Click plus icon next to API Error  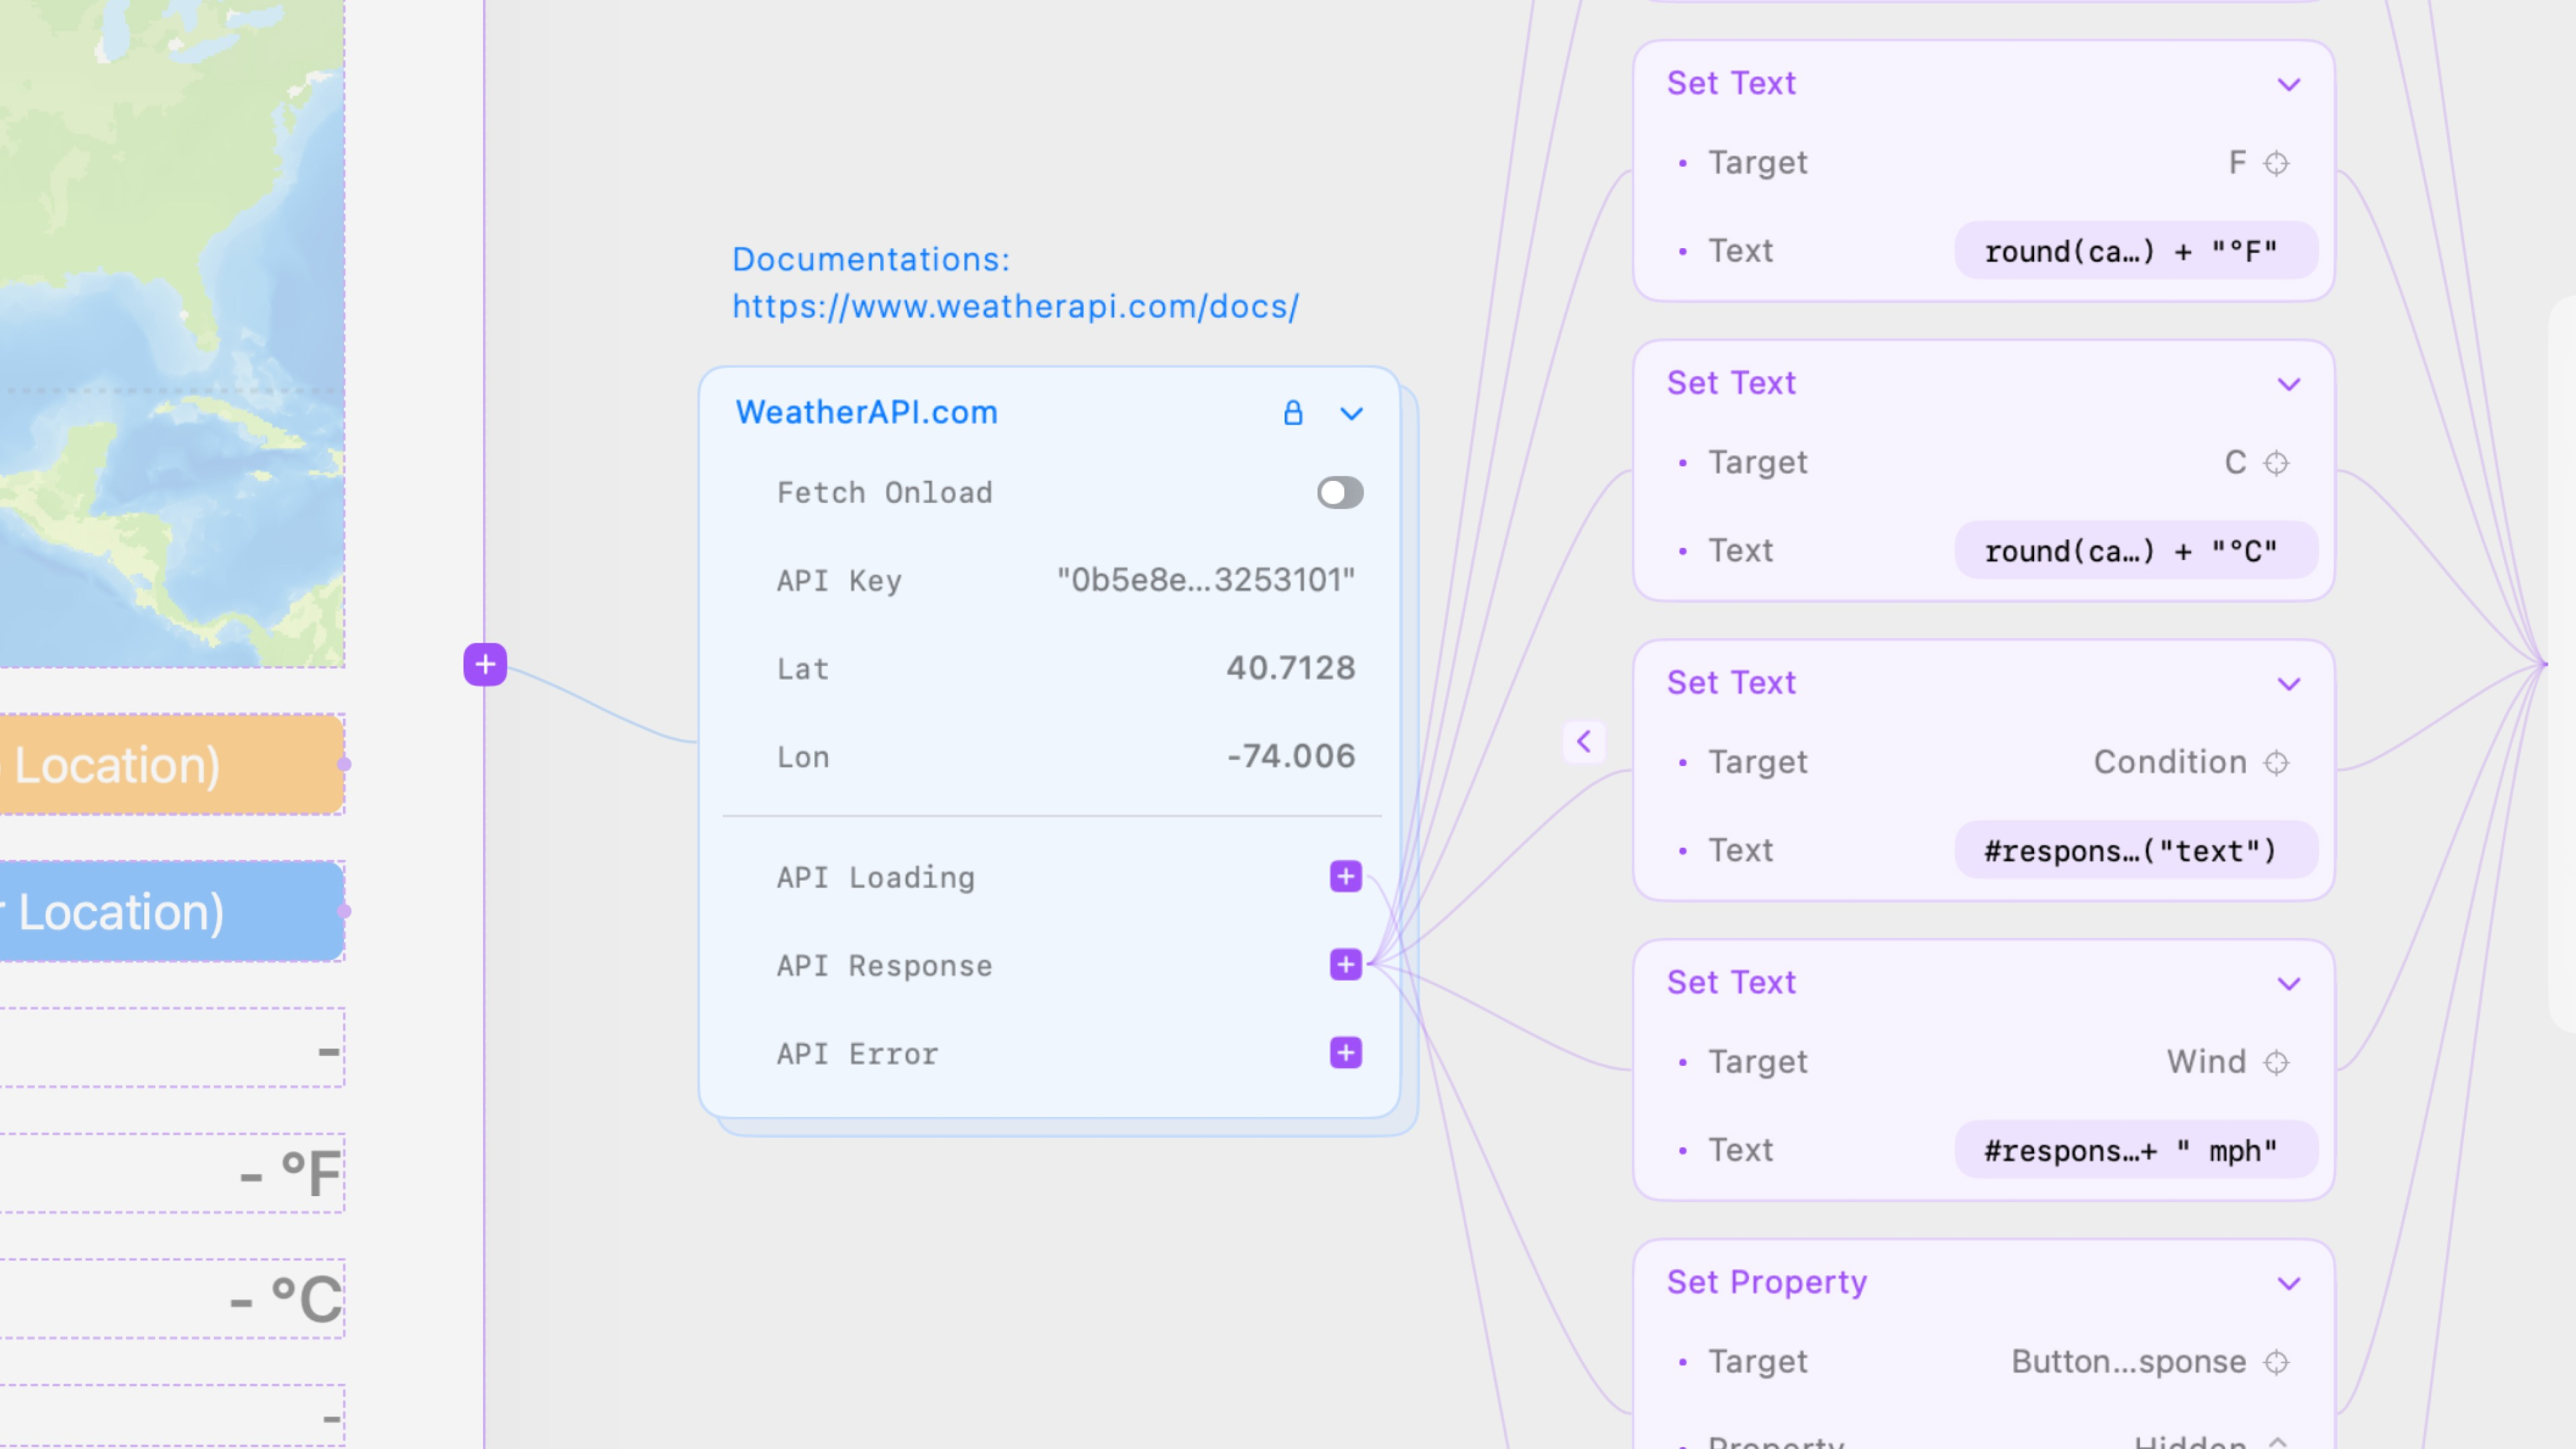[x=1345, y=1053]
